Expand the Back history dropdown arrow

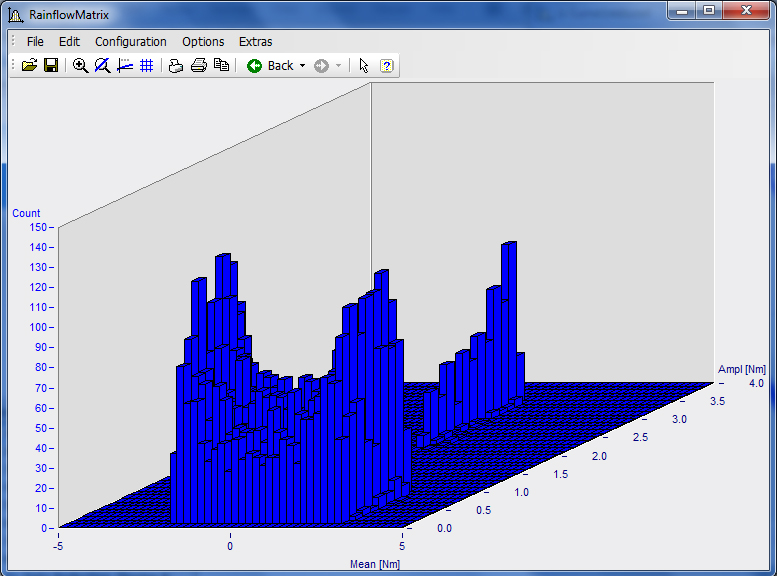click(x=302, y=65)
